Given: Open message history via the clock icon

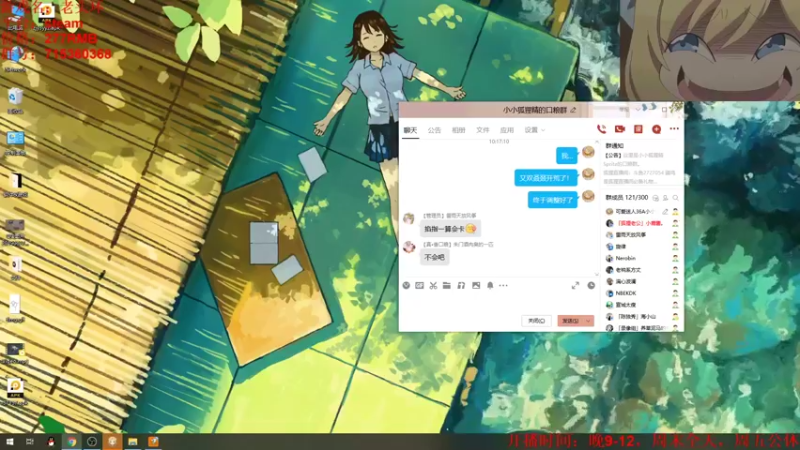Looking at the screenshot, I should pyautogui.click(x=591, y=286).
